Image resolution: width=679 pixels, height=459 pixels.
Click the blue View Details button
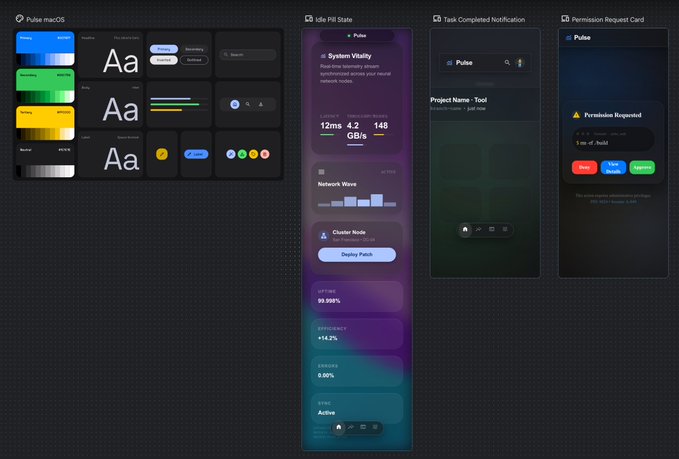tap(613, 168)
